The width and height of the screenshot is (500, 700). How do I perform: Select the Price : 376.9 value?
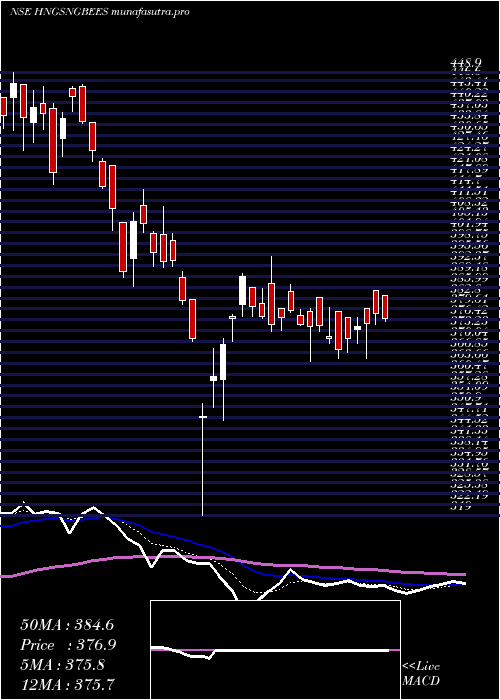click(68, 645)
